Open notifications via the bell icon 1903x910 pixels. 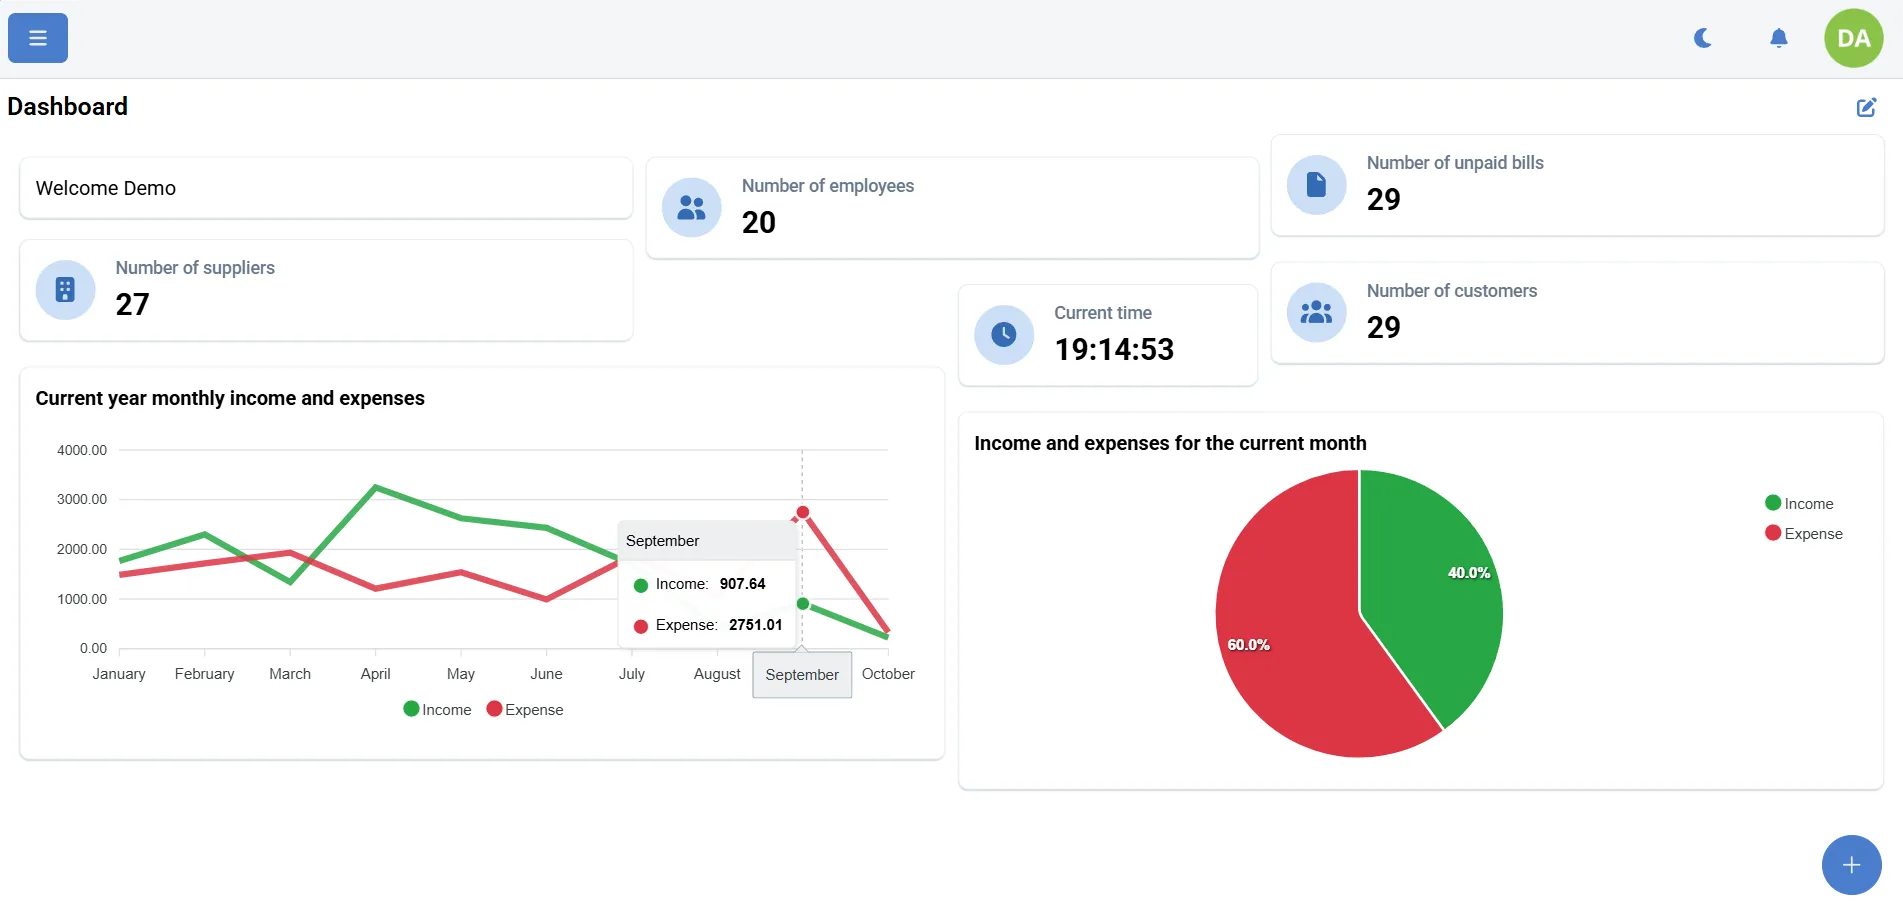1778,37
